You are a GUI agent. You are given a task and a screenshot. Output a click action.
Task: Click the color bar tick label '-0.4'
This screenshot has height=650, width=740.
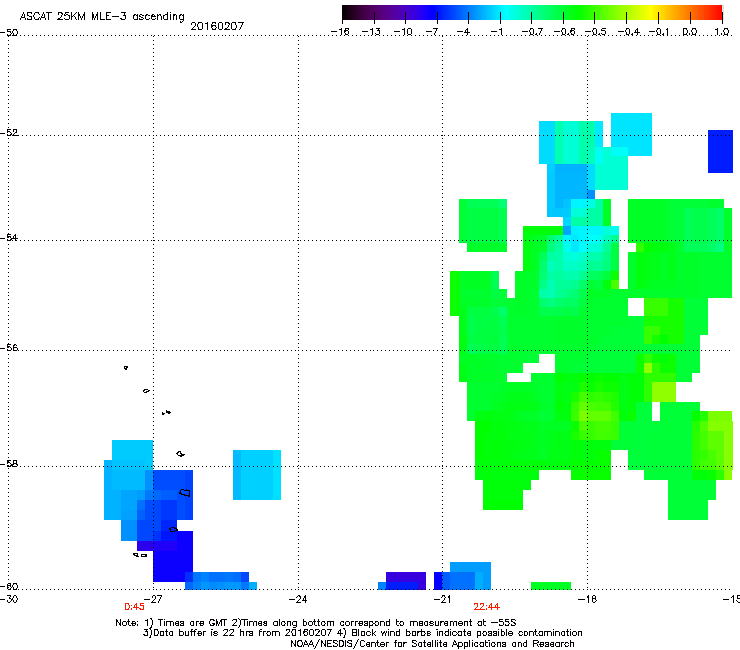[x=628, y=32]
